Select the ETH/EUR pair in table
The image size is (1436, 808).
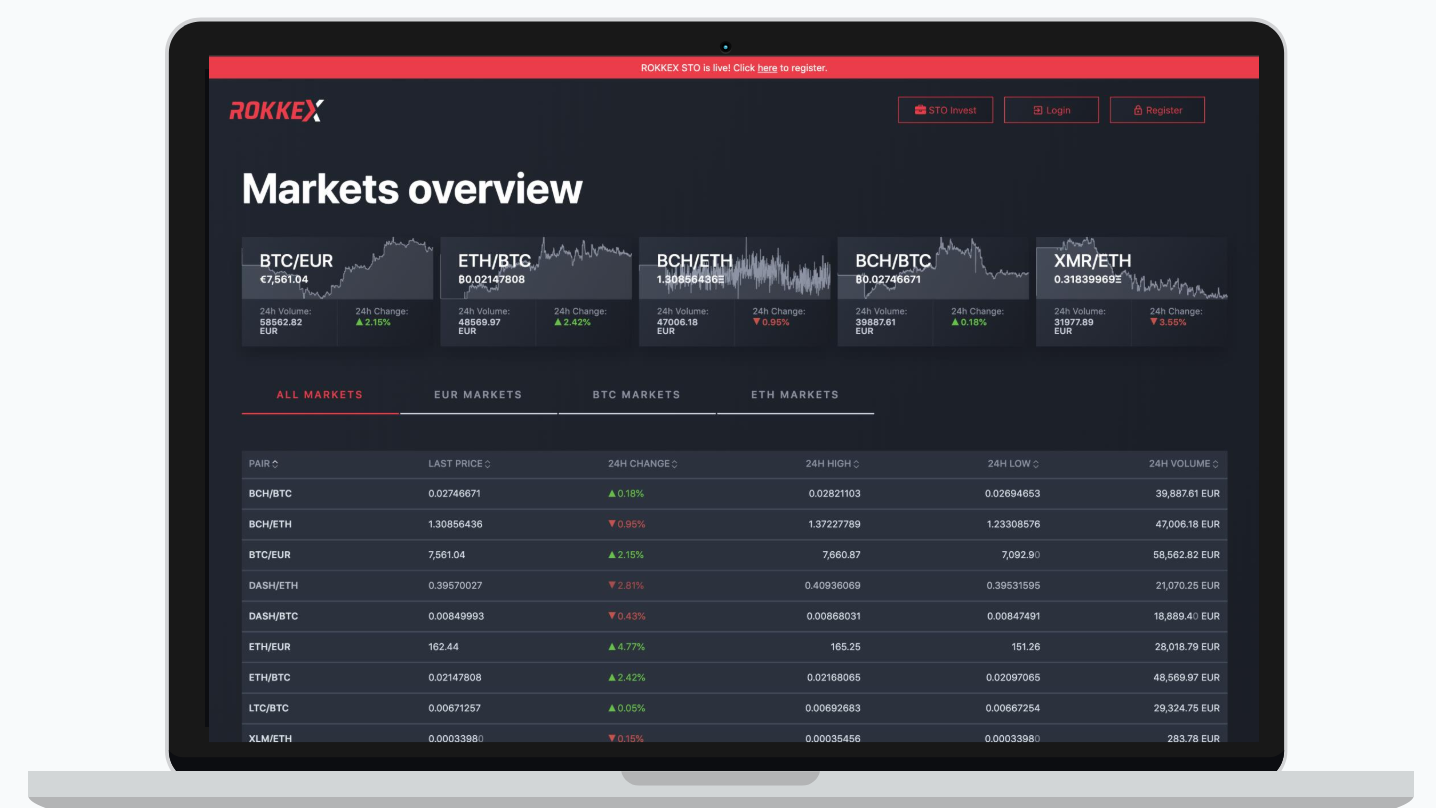click(270, 647)
